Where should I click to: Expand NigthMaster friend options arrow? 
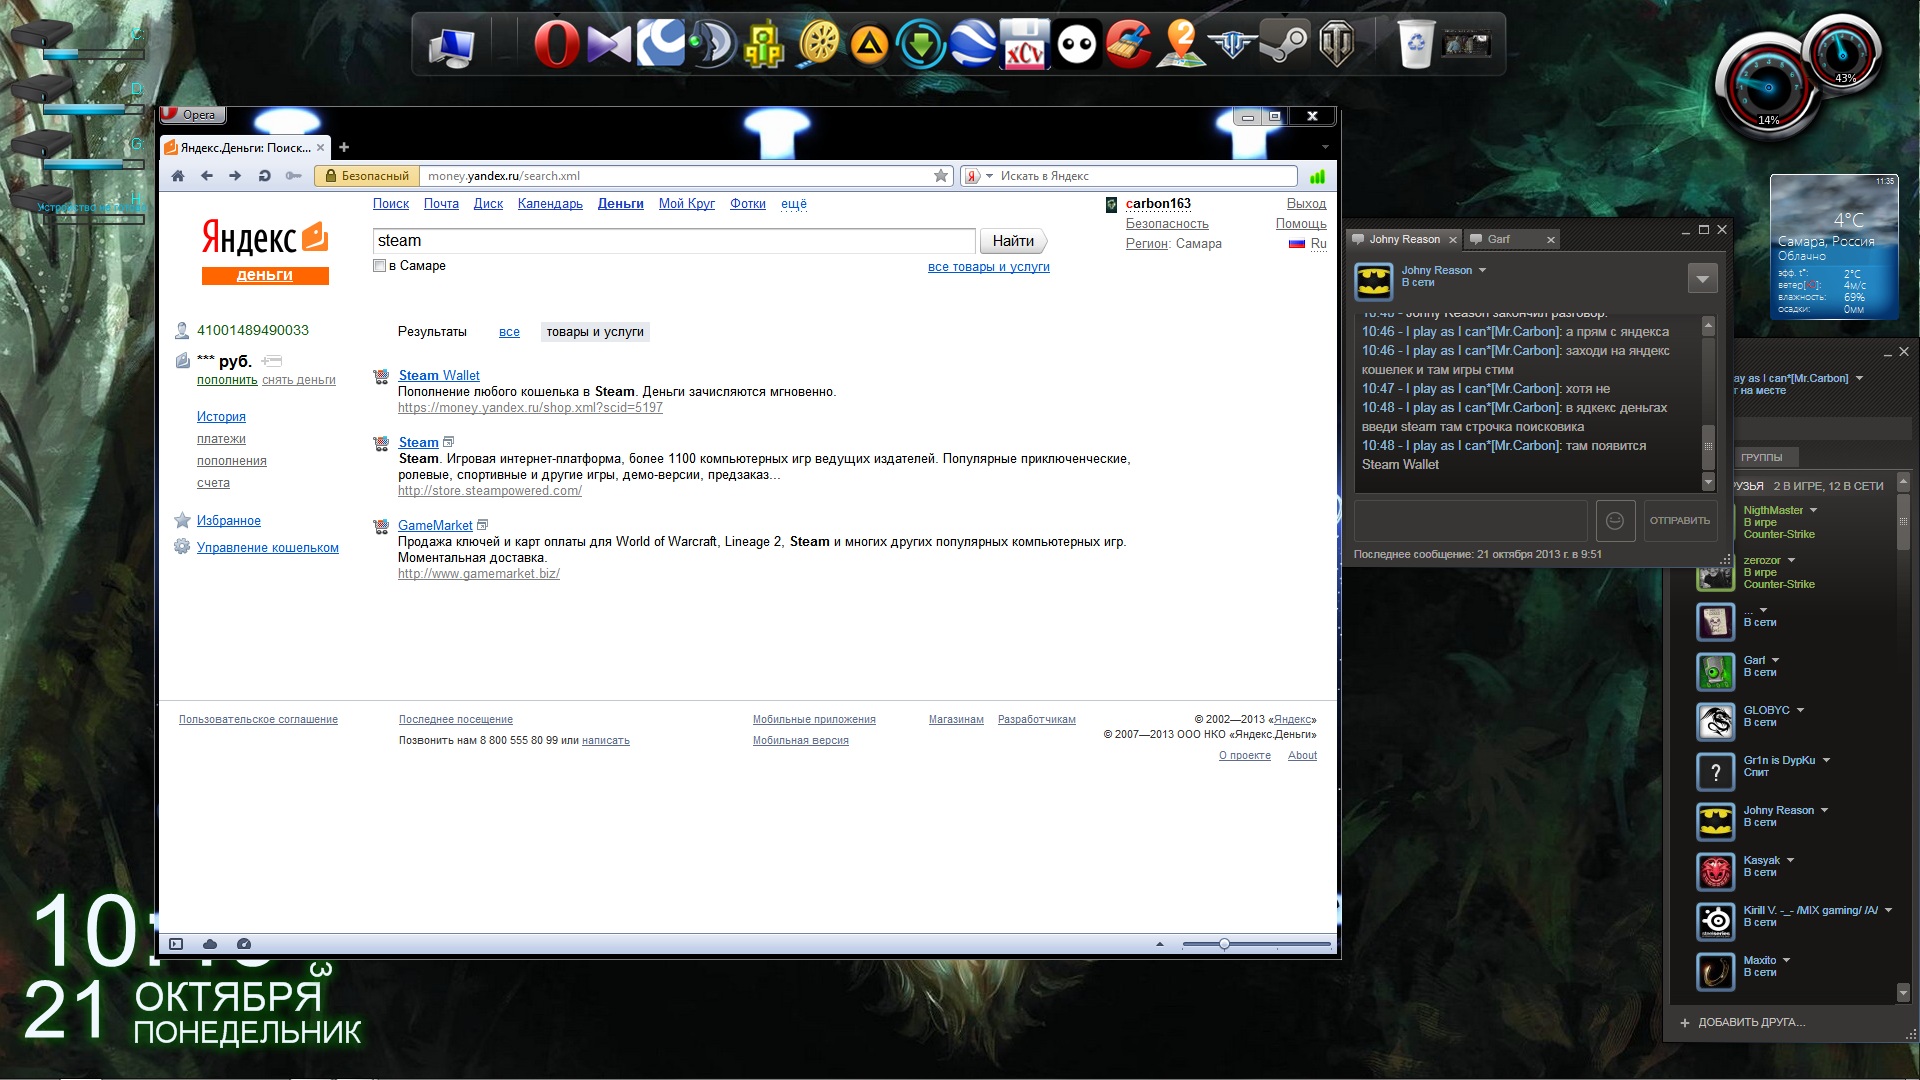coord(1813,510)
